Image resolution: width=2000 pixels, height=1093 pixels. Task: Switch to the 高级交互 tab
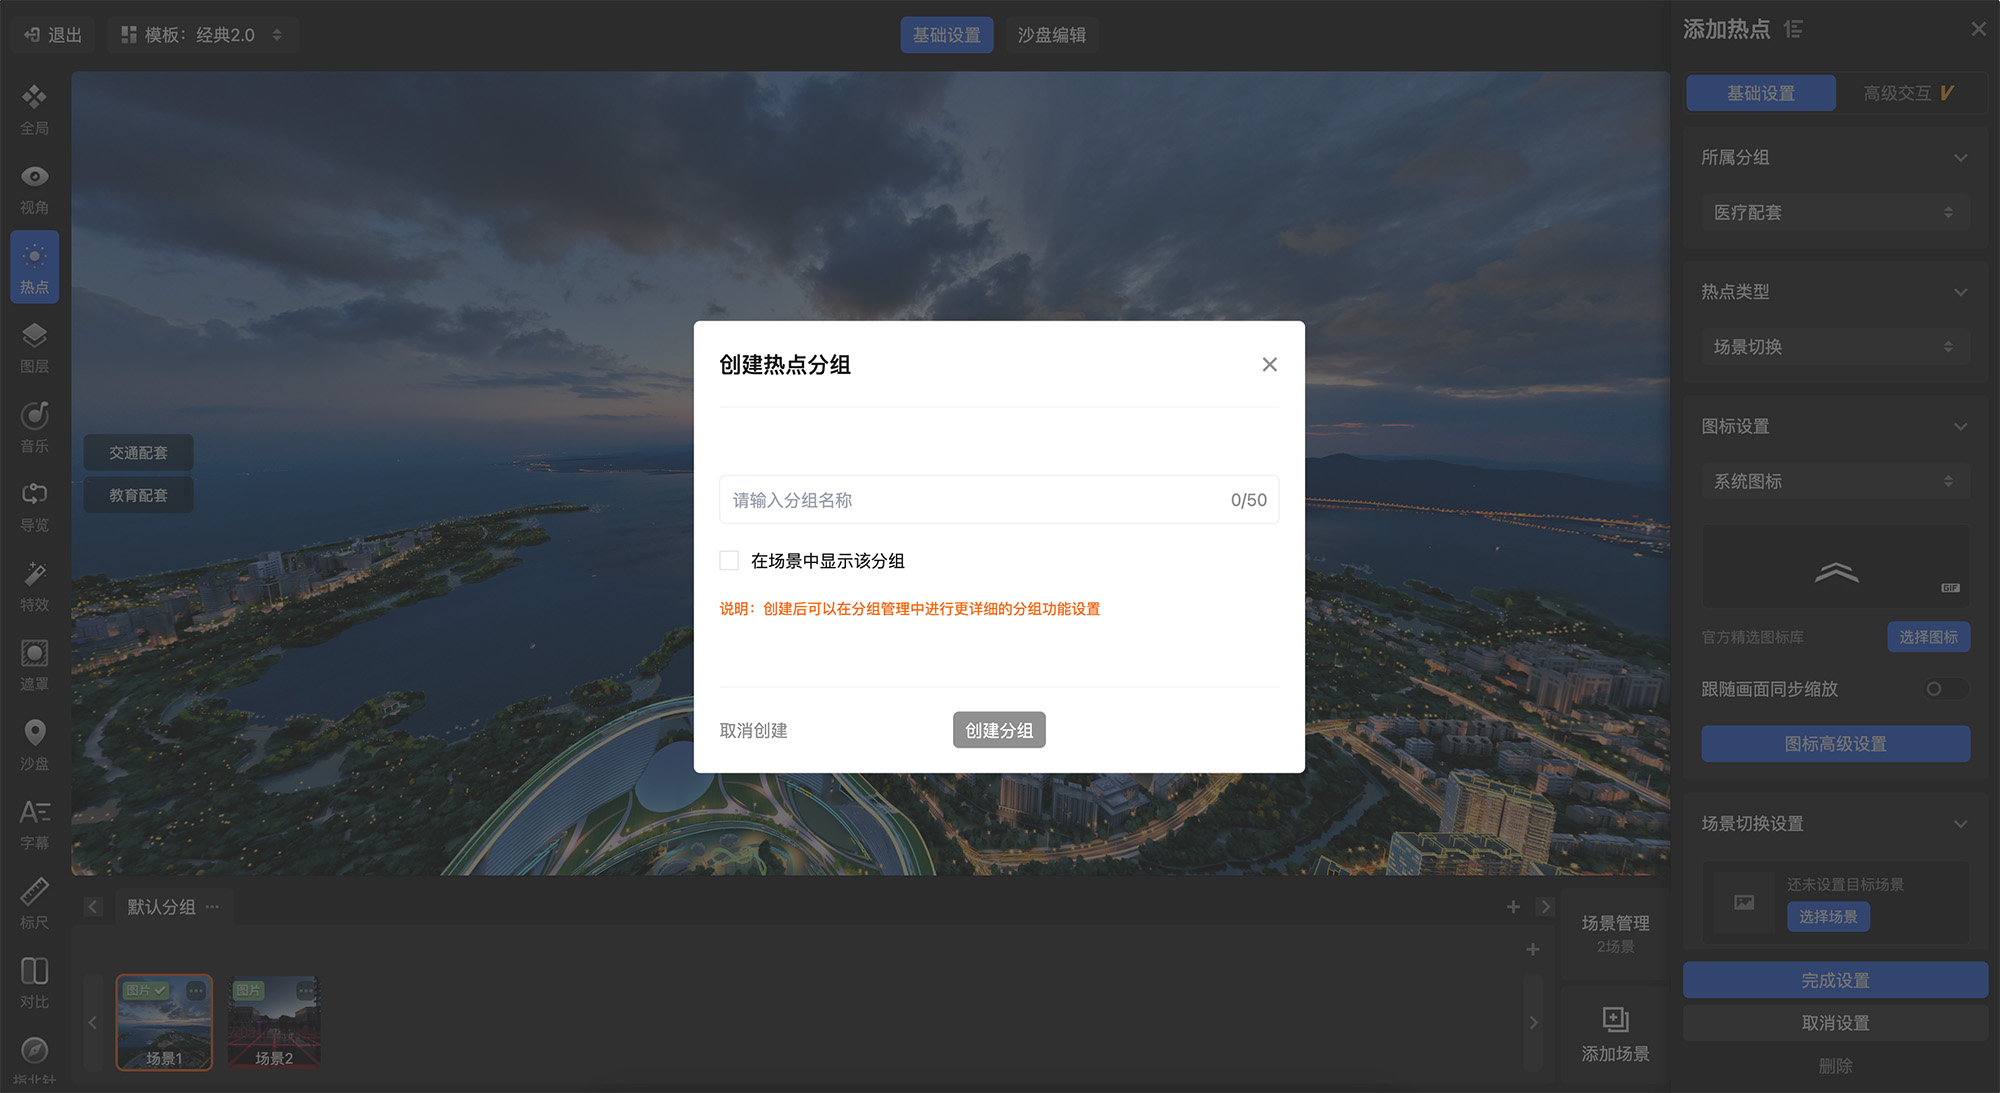click(x=1908, y=93)
